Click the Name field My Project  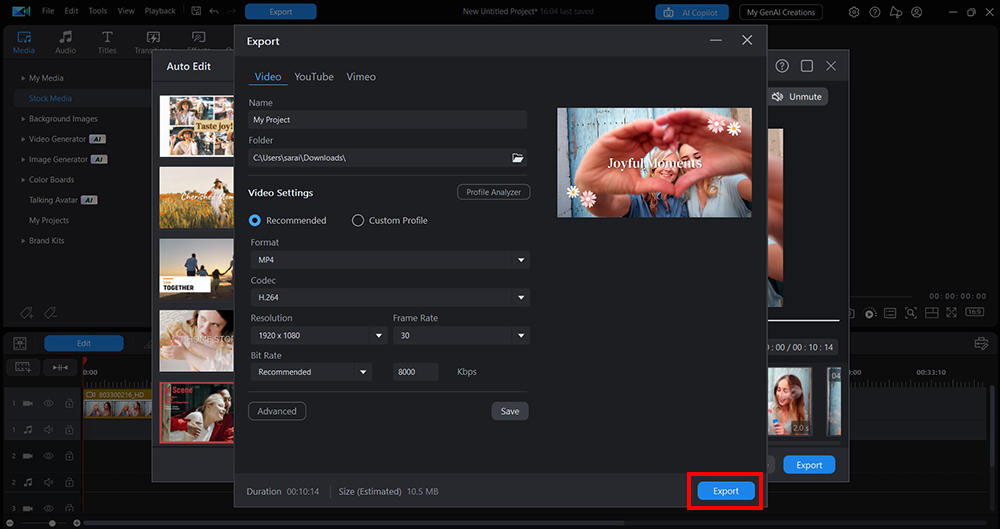pos(388,119)
